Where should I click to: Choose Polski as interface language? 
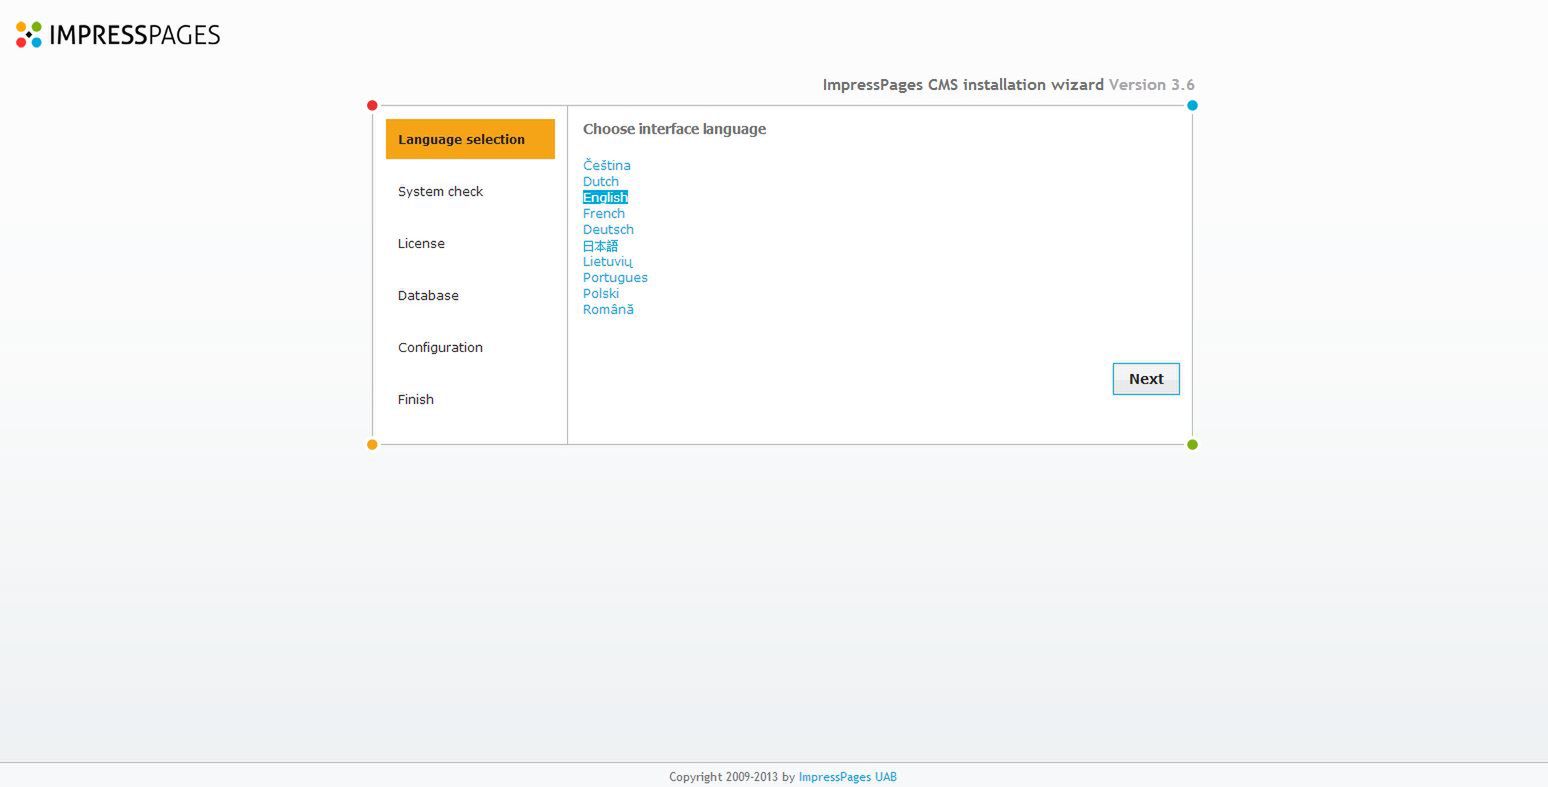coord(601,293)
